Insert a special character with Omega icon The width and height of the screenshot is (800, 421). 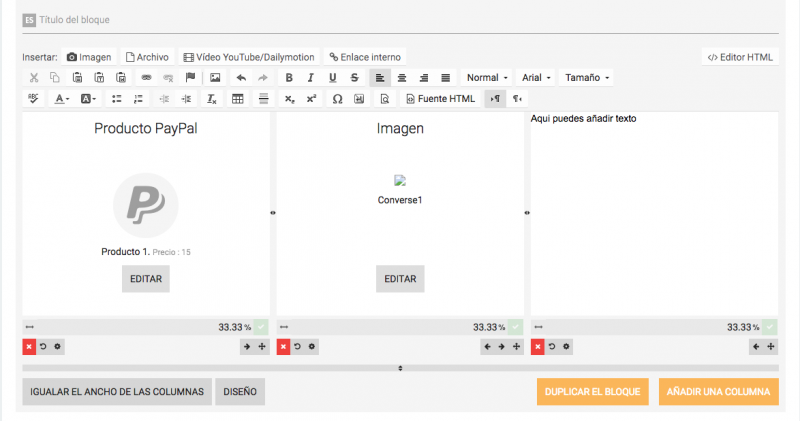coord(337,99)
